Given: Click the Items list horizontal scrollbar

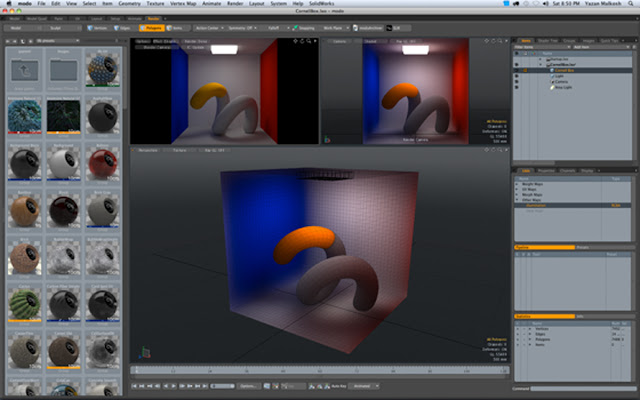Looking at the screenshot, I should pyautogui.click(x=533, y=162).
